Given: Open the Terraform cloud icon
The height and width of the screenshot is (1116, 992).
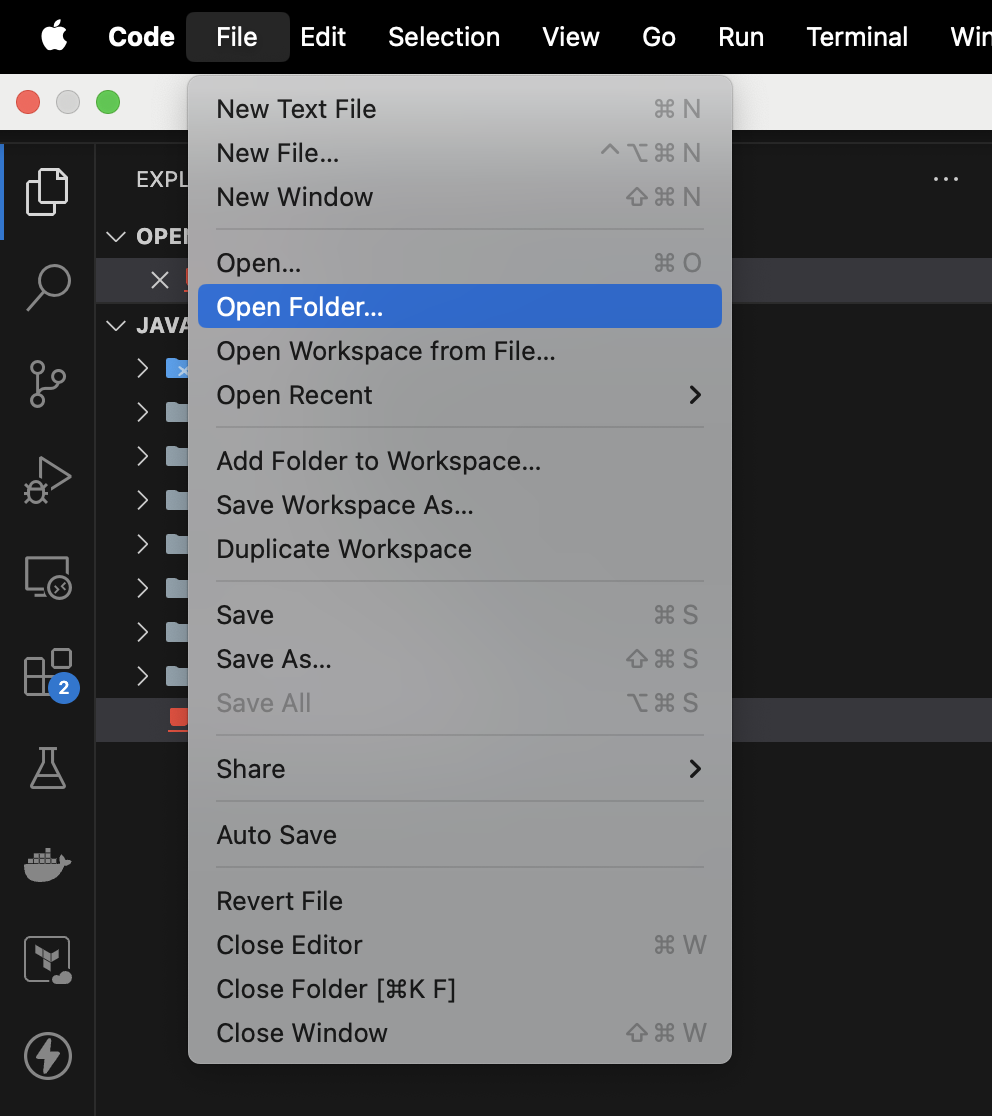Looking at the screenshot, I should tap(47, 960).
